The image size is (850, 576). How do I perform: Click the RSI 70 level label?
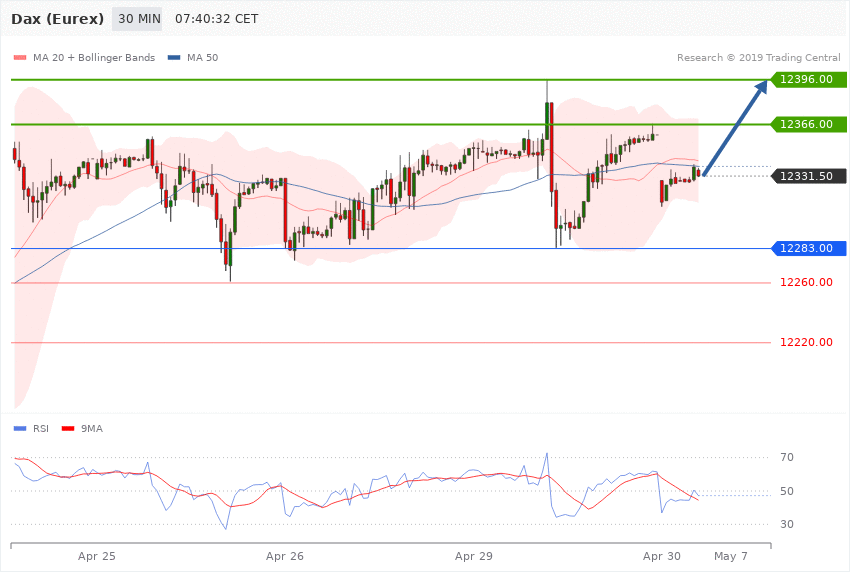click(787, 457)
